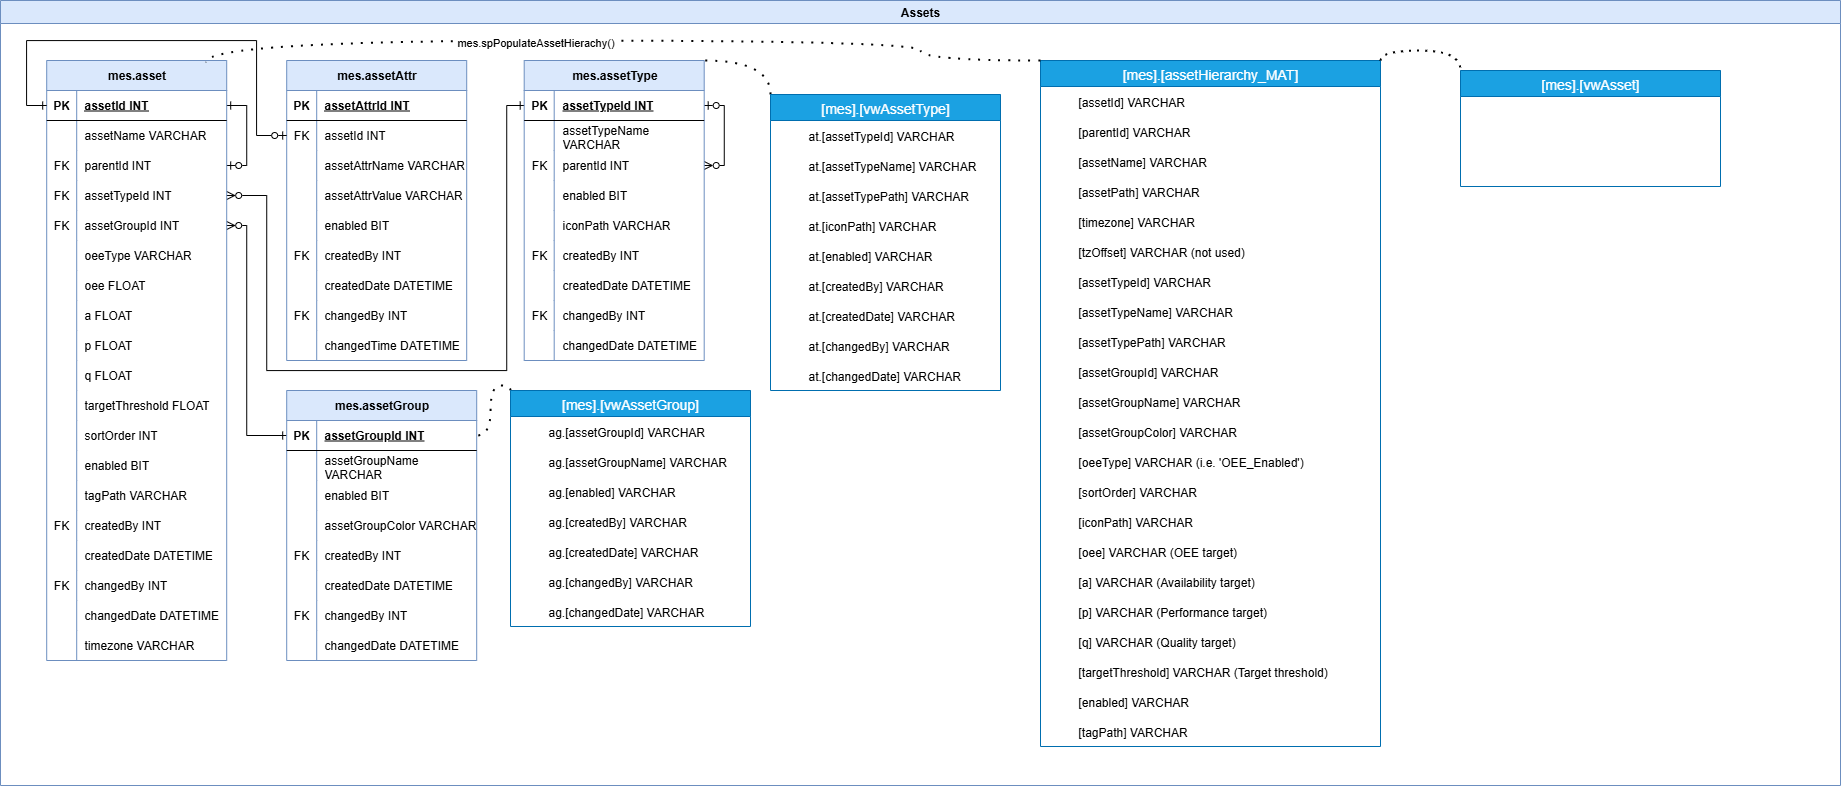Select sortOrder INT row in mes.asset
The image size is (1842, 786).
(137, 436)
